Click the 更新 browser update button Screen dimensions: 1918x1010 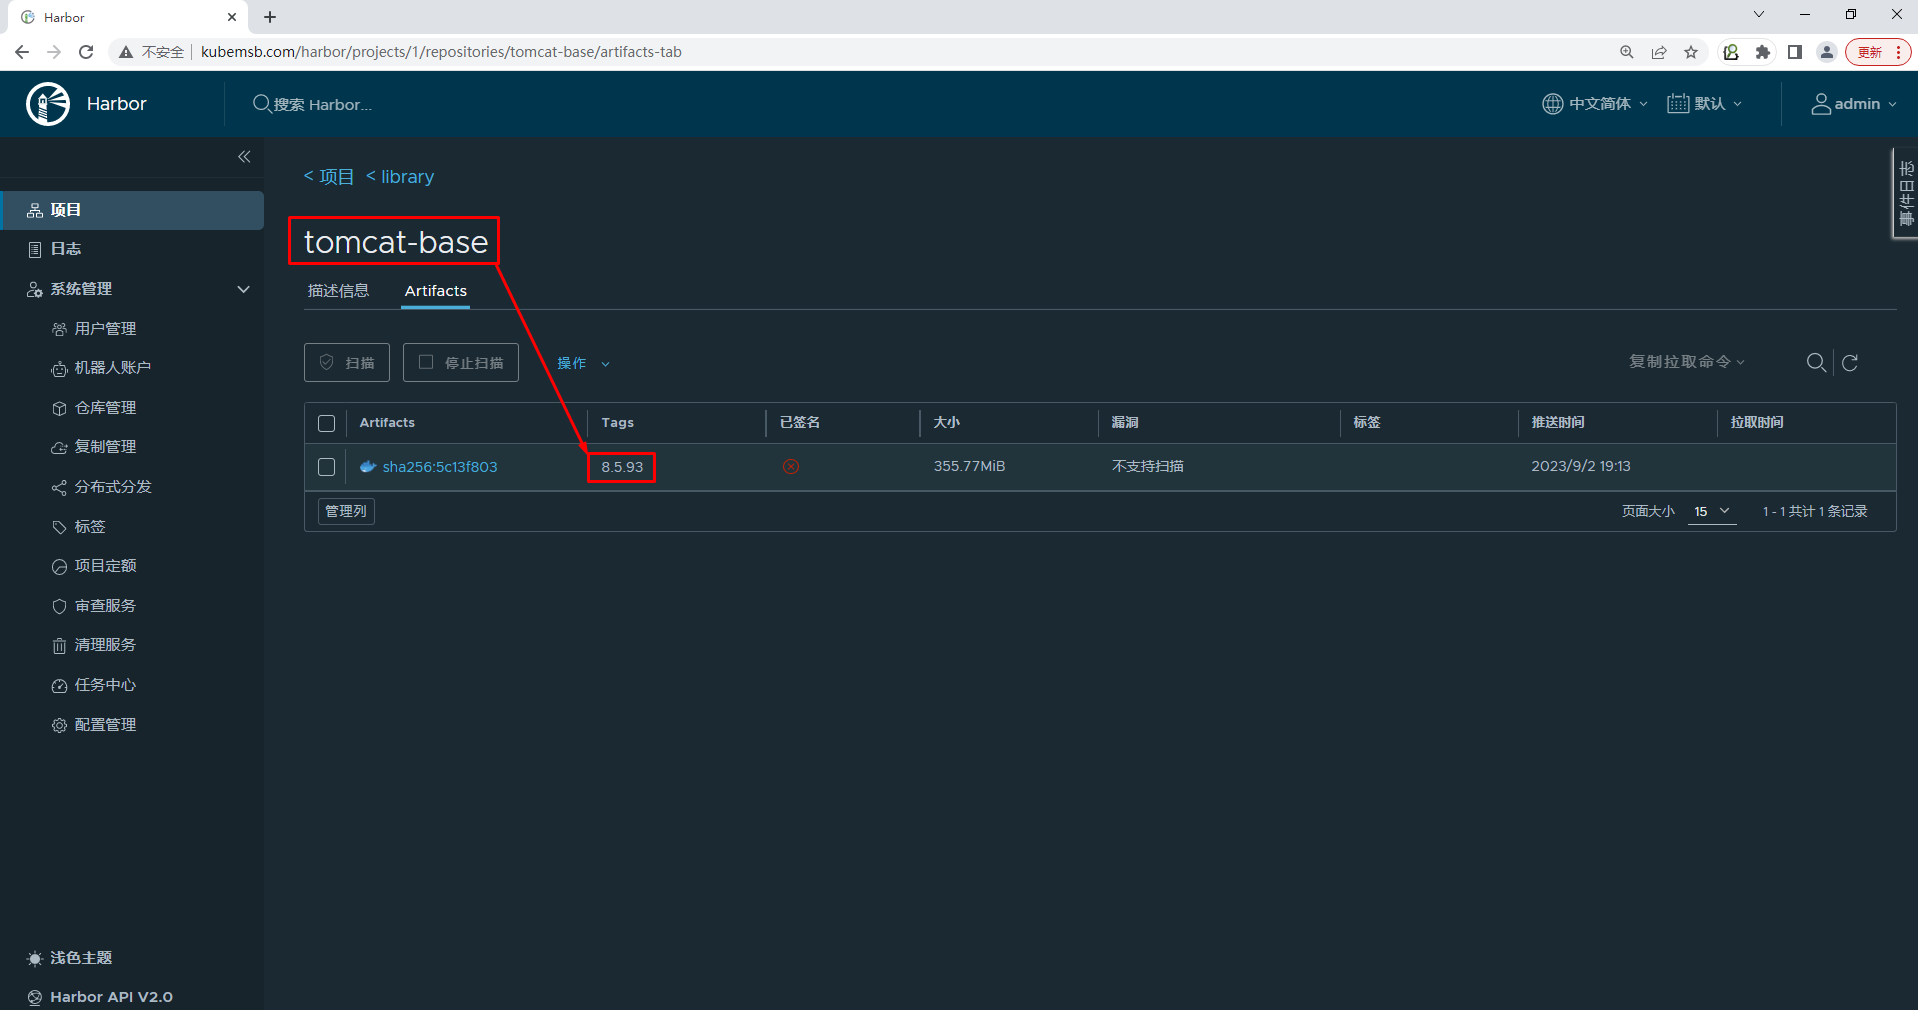point(1879,52)
